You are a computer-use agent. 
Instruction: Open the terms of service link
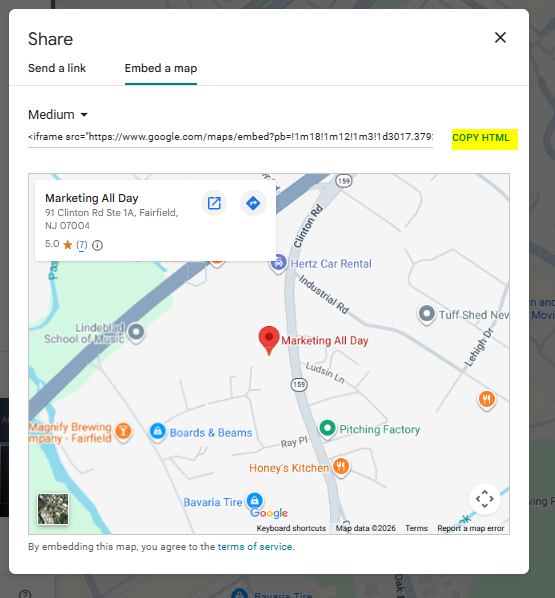coord(255,547)
